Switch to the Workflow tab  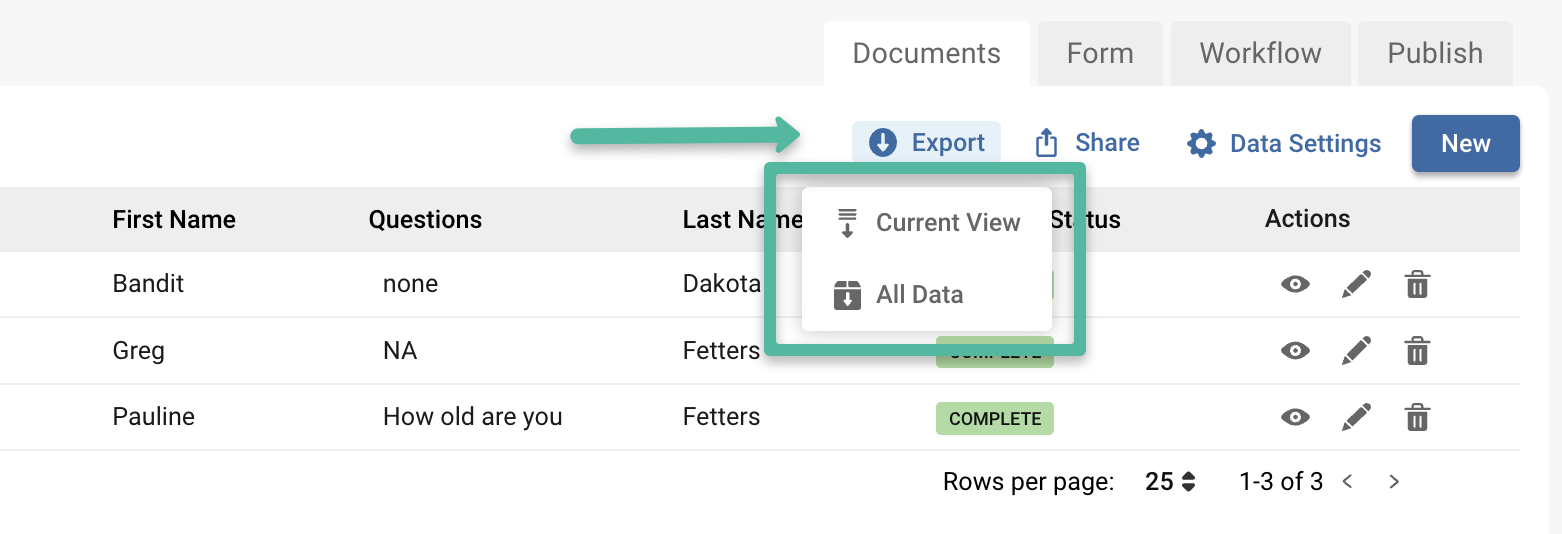(x=1260, y=53)
